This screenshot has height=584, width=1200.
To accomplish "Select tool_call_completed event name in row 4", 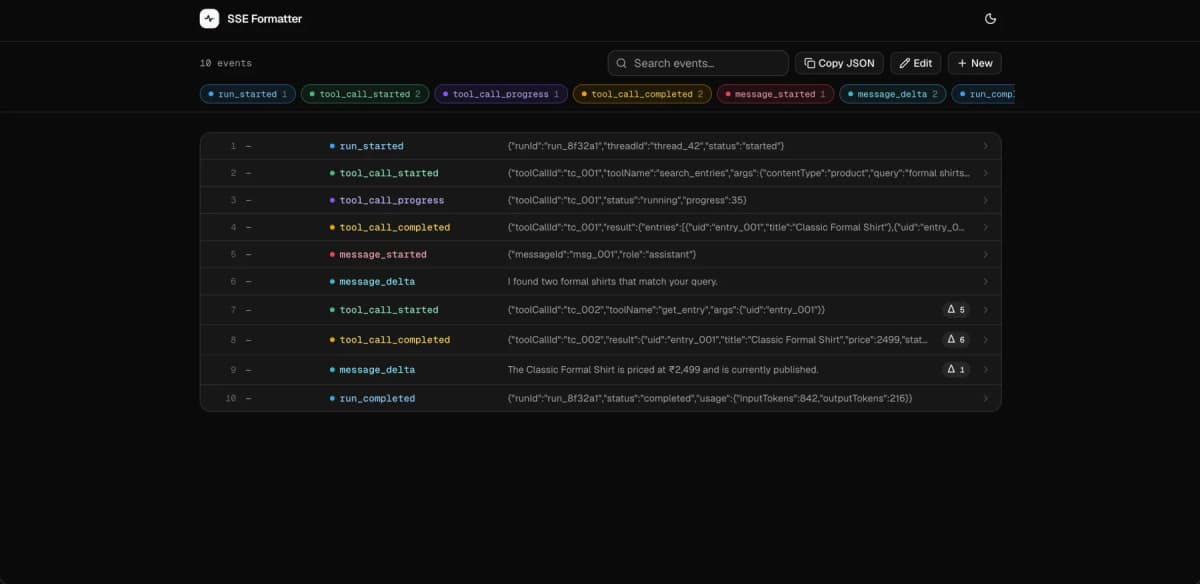I will pyautogui.click(x=394, y=227).
